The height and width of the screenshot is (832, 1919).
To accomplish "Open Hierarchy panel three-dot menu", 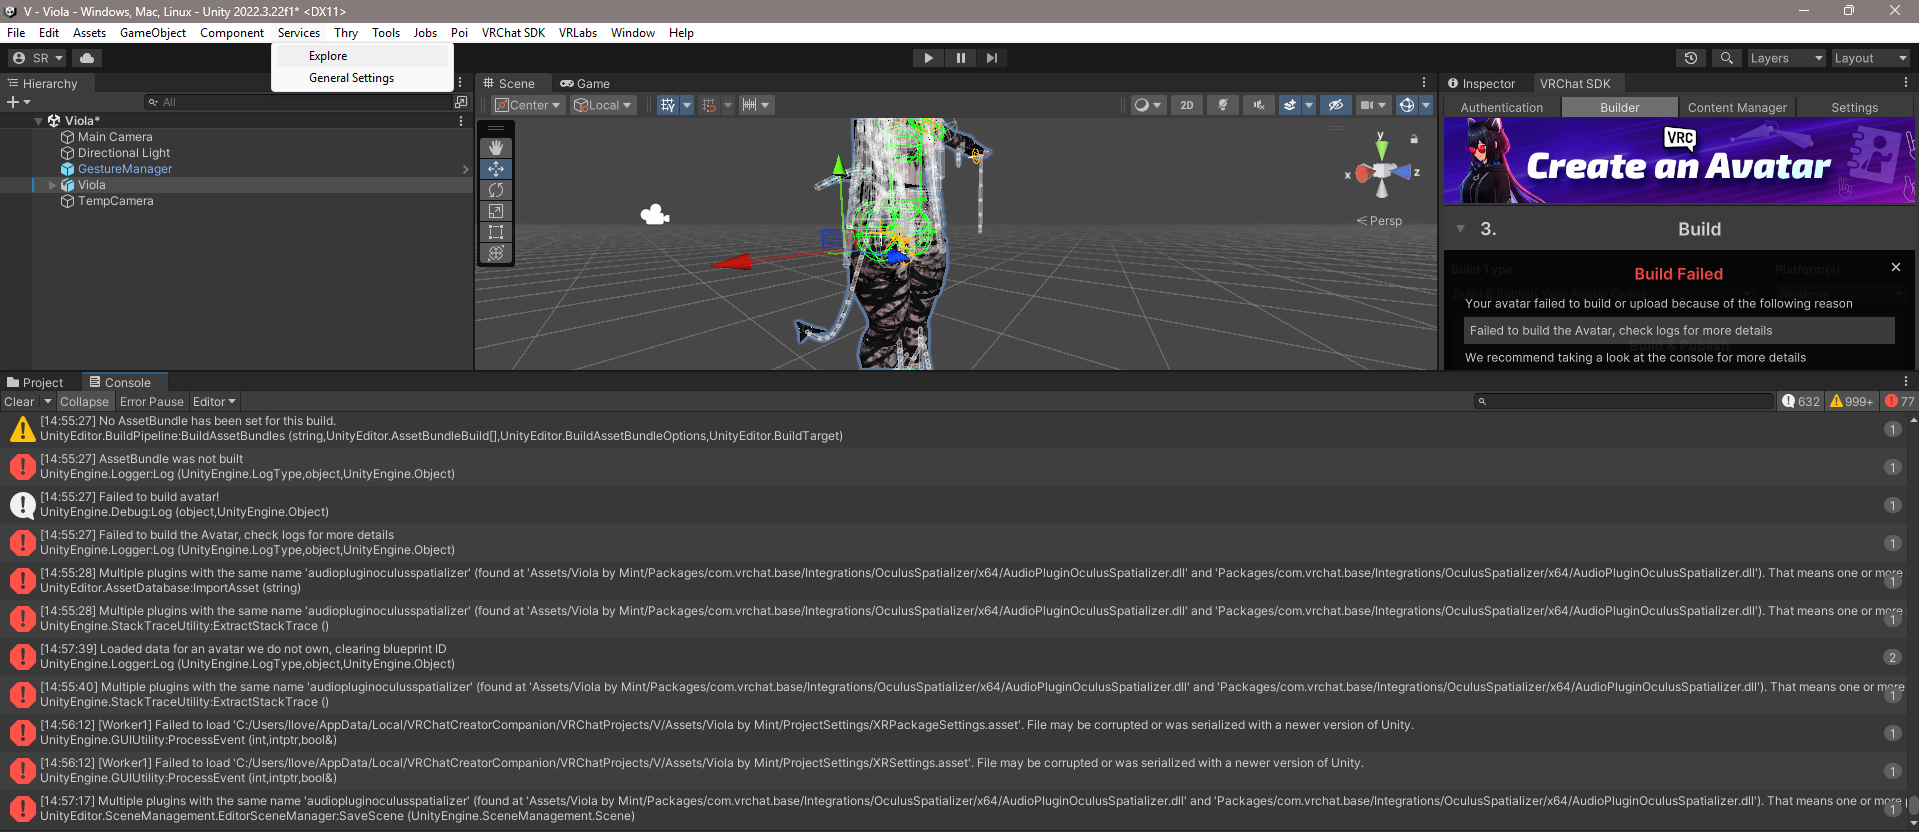I will (460, 83).
